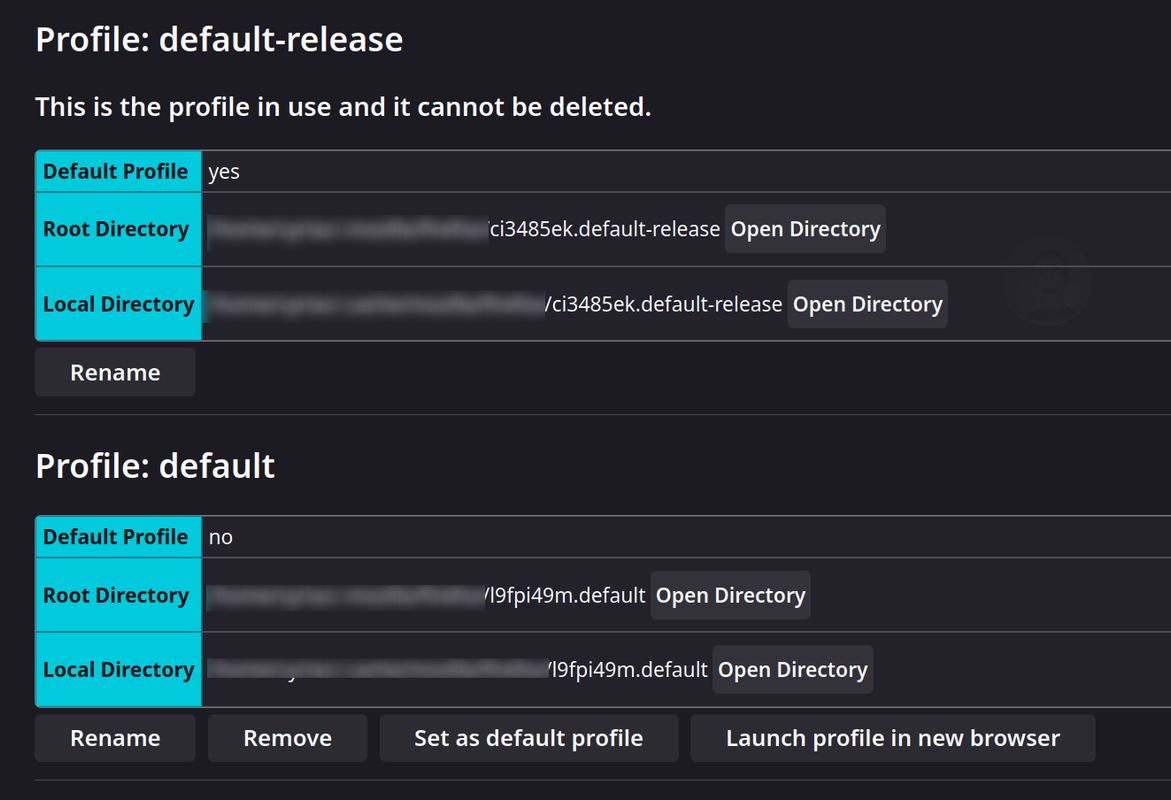
Task: Open Root Directory of l9fpi49m.default profile
Action: pos(730,595)
